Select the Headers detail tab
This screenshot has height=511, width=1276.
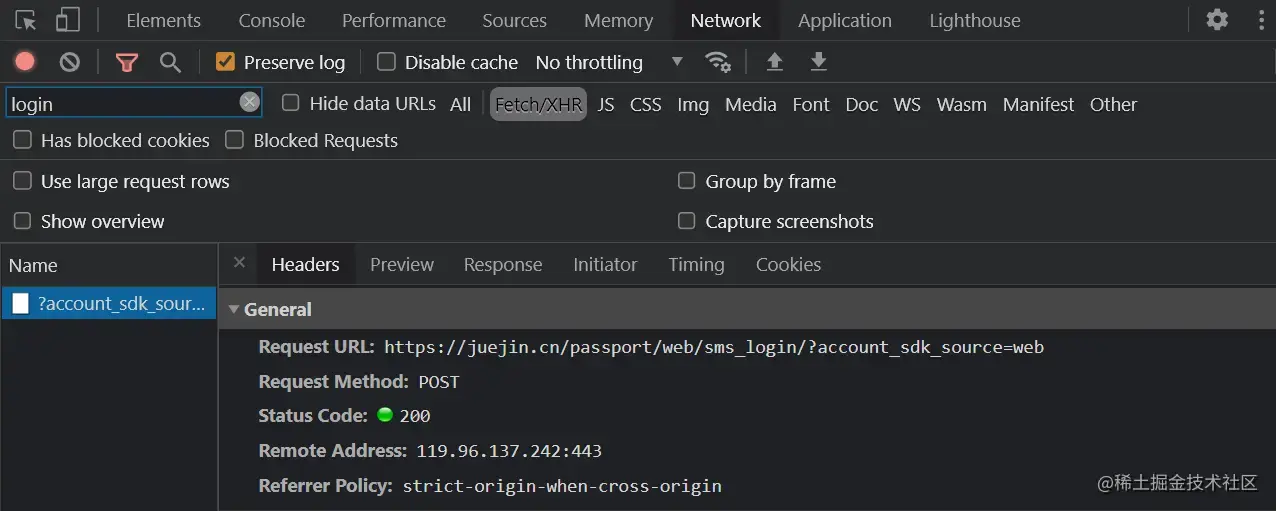coord(305,265)
